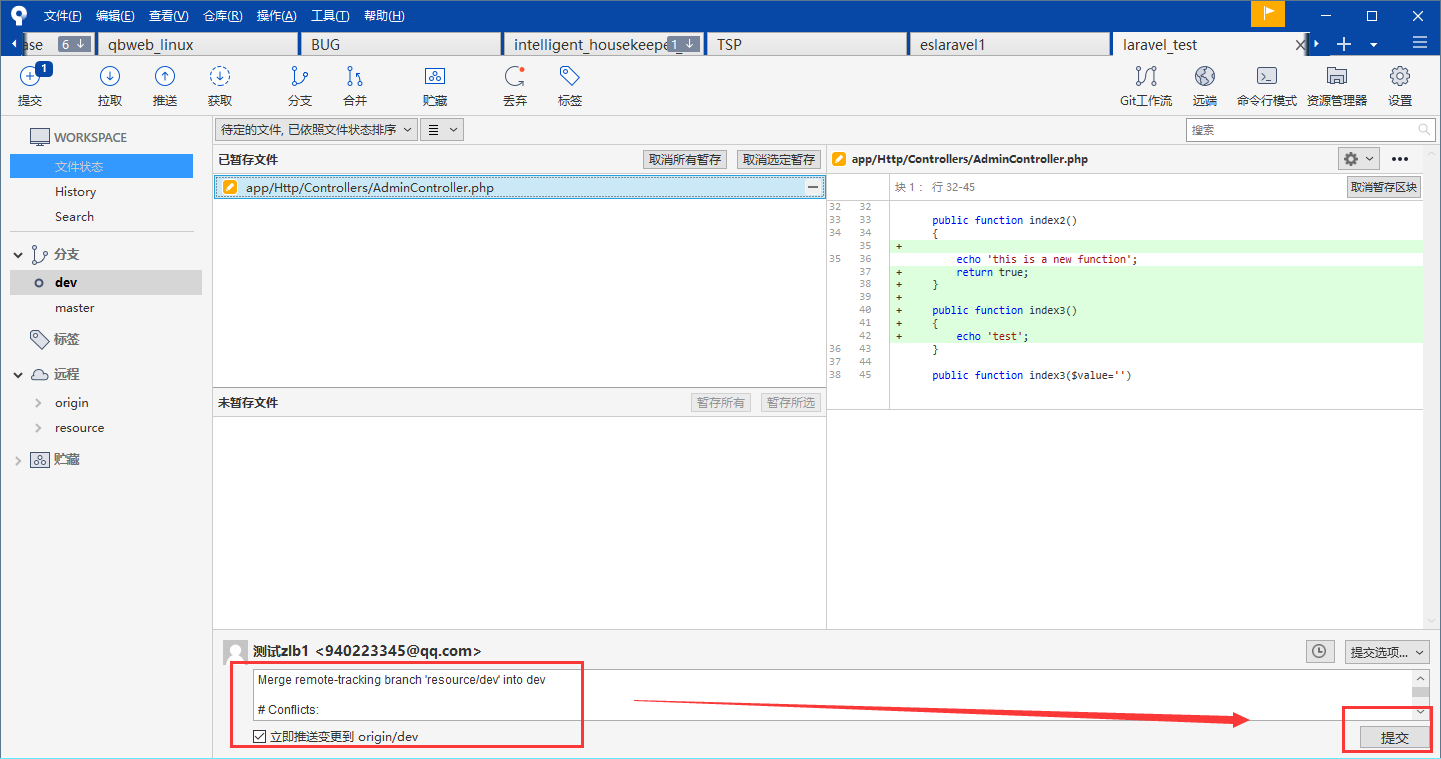Unstage AdminController.php using its minus box
This screenshot has height=759, width=1441.
[813, 187]
